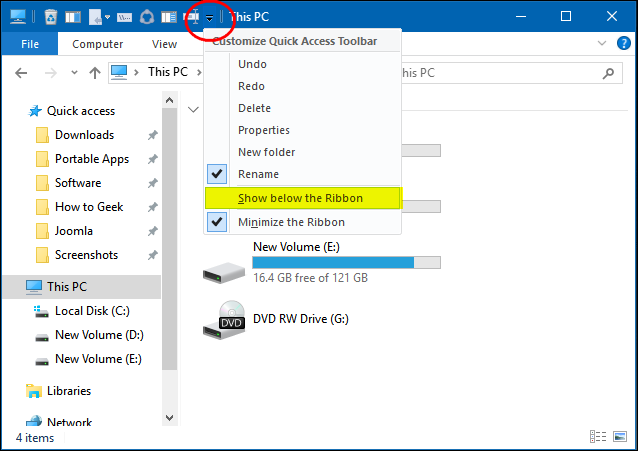The image size is (638, 451).
Task: Open the View ribbon tab
Action: (164, 44)
